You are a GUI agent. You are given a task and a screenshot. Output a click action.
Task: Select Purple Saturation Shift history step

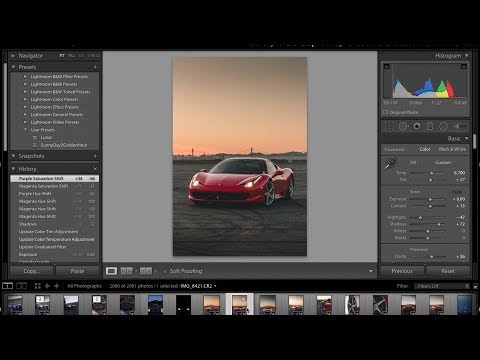tap(54, 179)
